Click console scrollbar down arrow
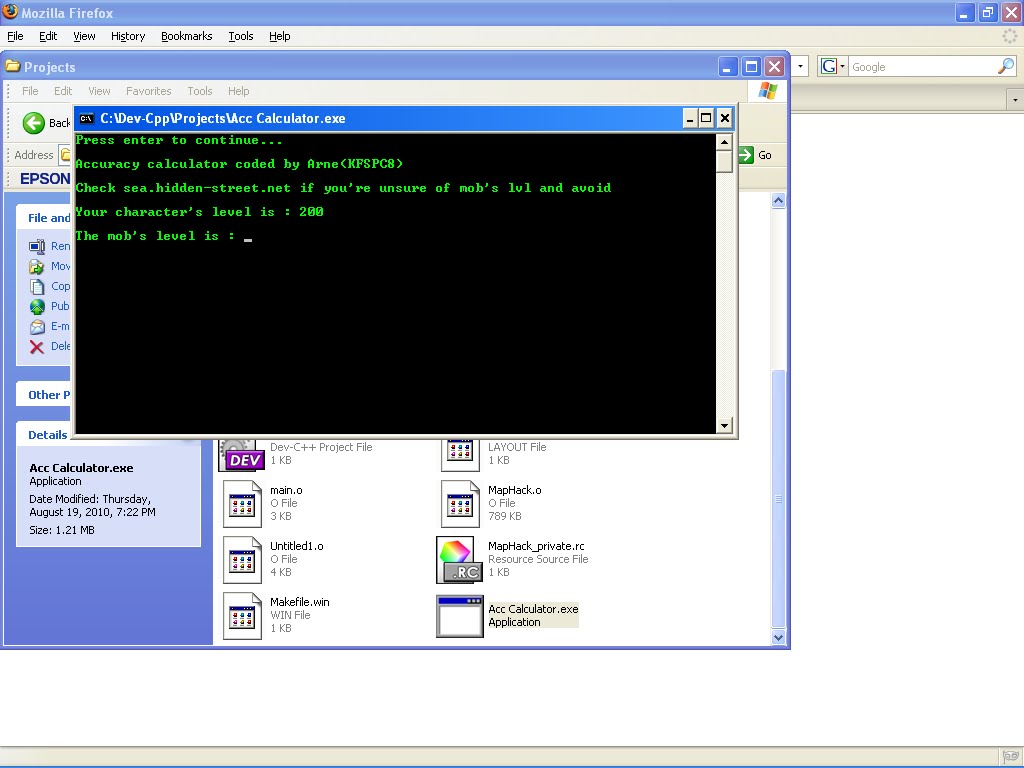Image resolution: width=1024 pixels, height=768 pixels. pos(724,426)
